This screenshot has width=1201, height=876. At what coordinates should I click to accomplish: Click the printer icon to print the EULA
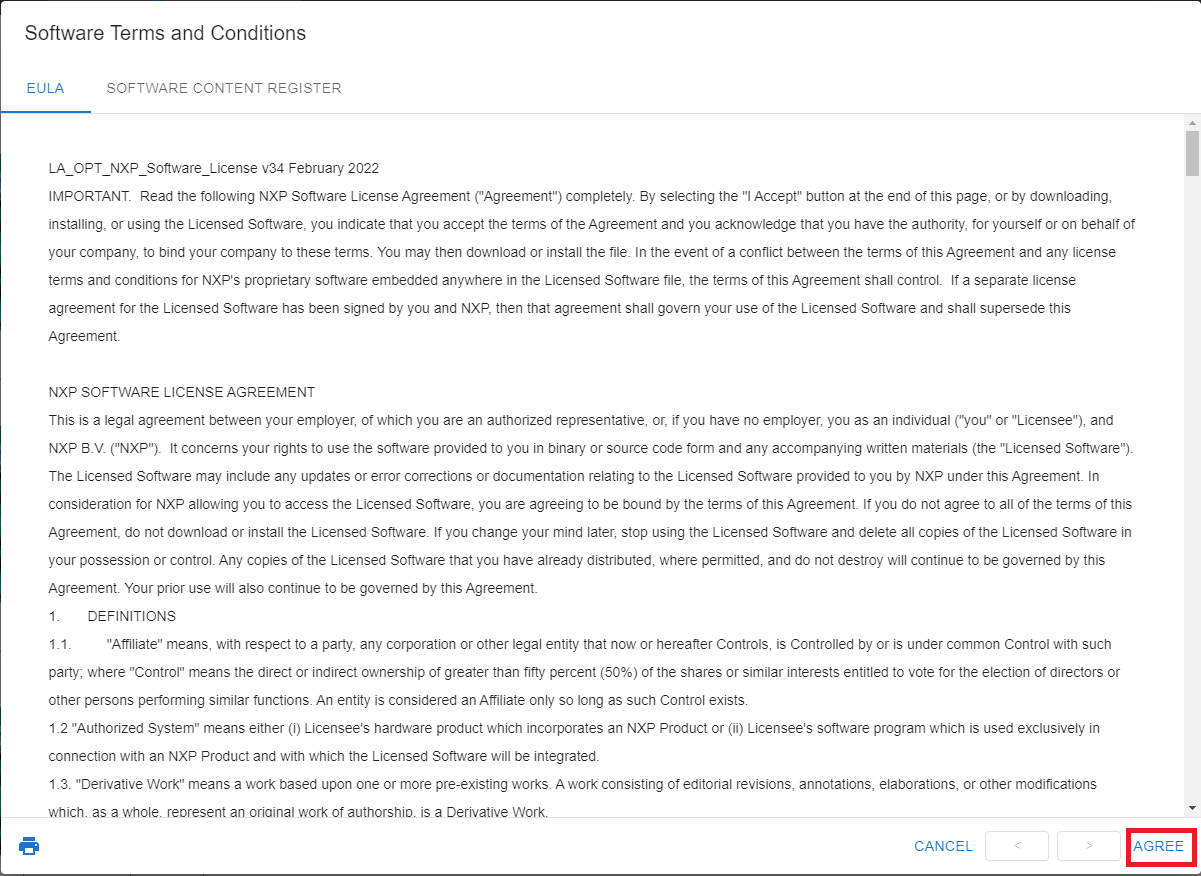pyautogui.click(x=29, y=846)
